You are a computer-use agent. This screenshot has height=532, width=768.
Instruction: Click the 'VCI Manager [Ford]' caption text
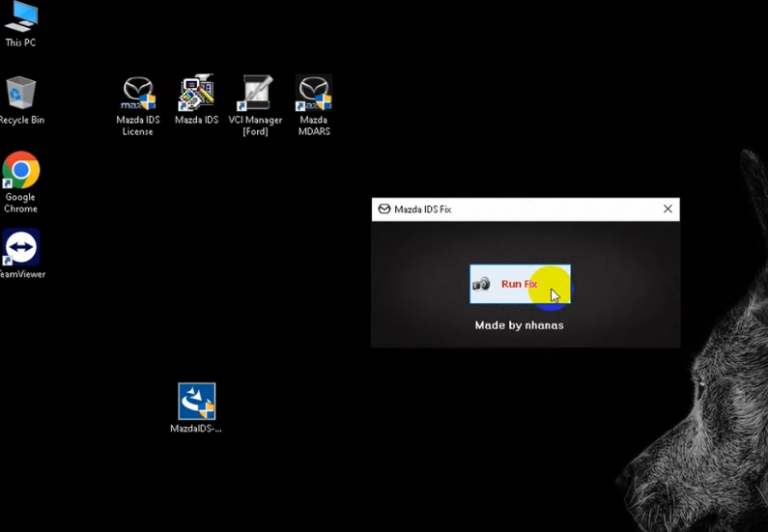coord(255,125)
